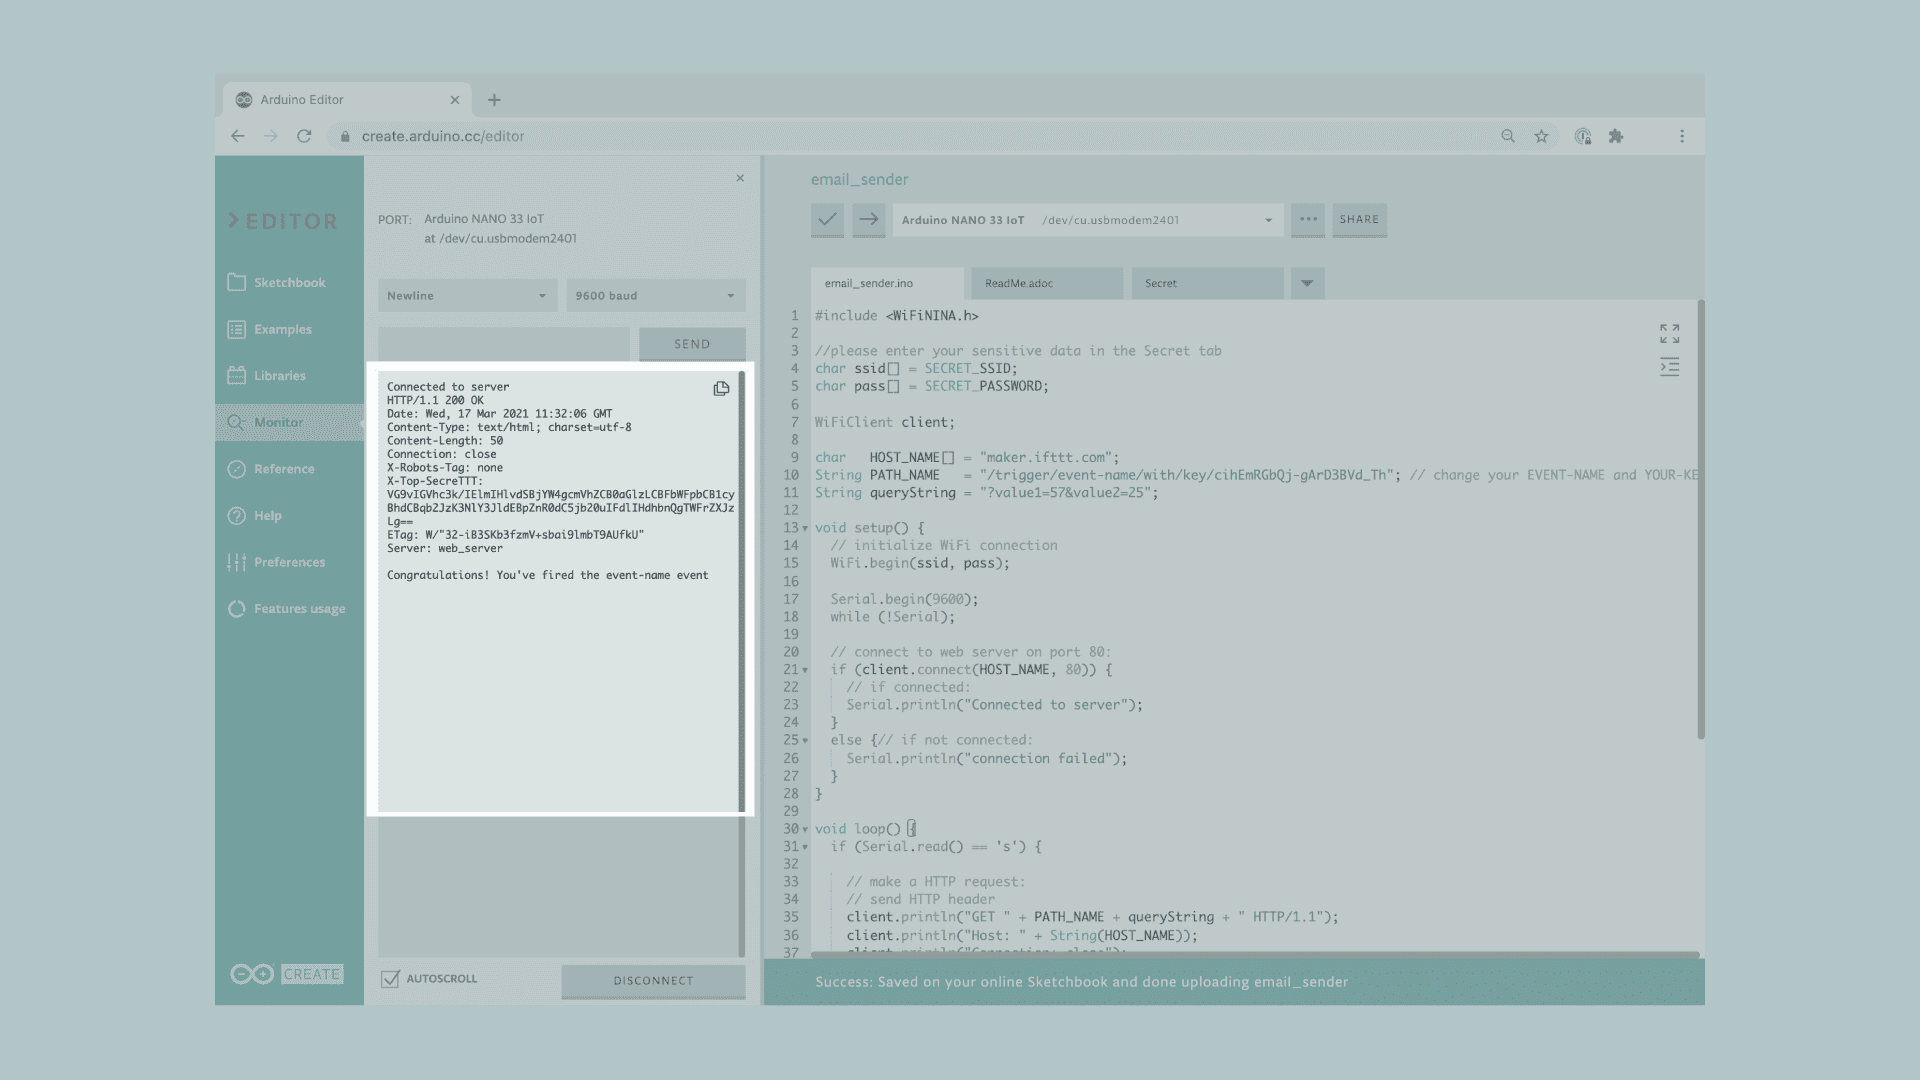Click the Verify checkmark icon
Image resolution: width=1920 pixels, height=1080 pixels.
[827, 219]
